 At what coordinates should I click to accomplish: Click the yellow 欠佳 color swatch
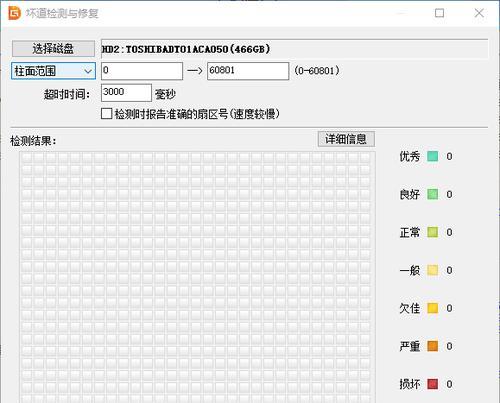coord(433,308)
